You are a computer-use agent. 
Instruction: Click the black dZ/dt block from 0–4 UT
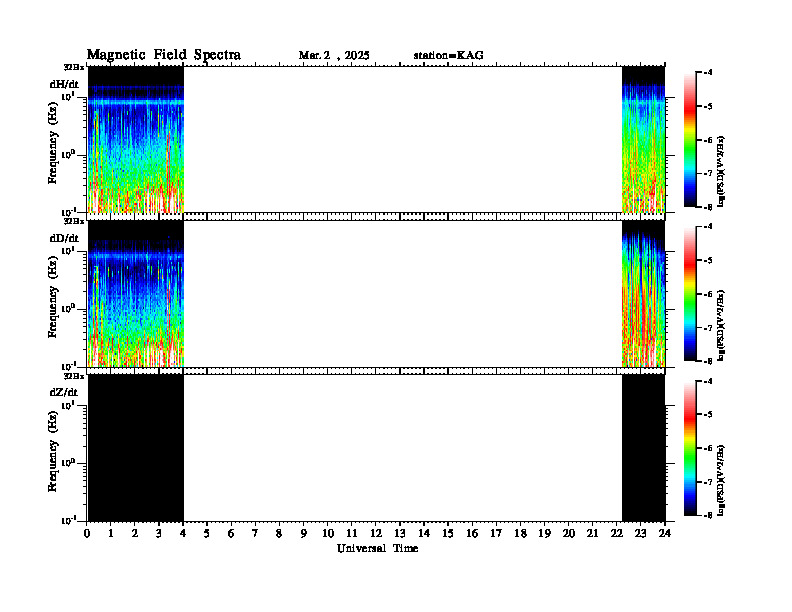click(135, 448)
